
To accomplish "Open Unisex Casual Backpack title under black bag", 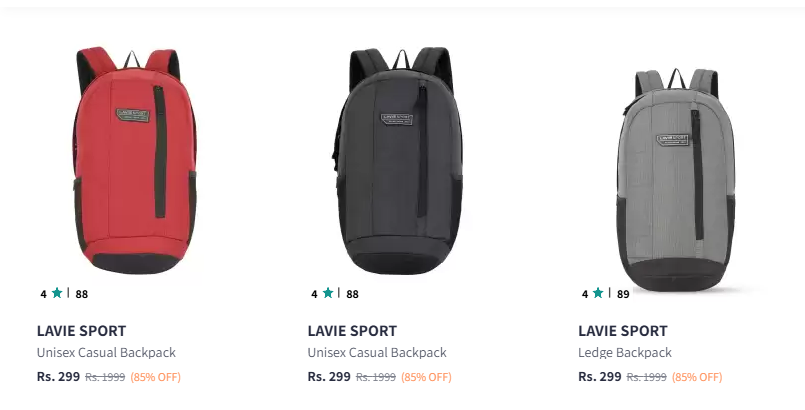I will (377, 353).
